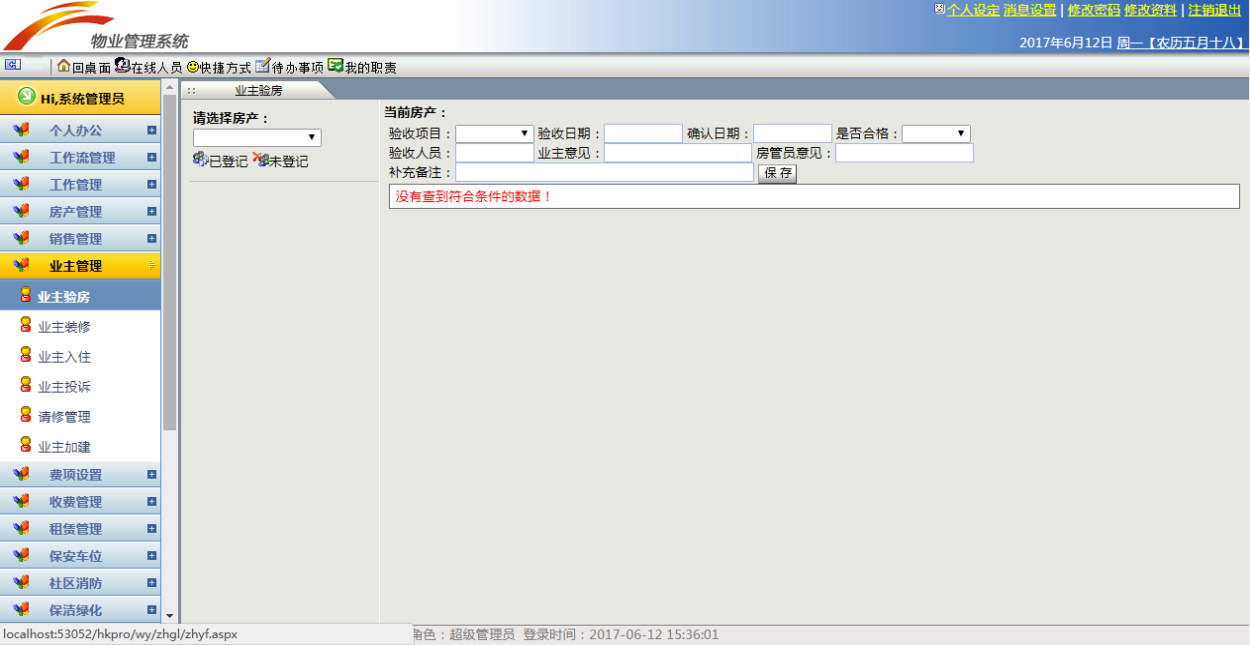Click the 已登记 registered icon
The width and height of the screenshot is (1250, 645).
(x=200, y=160)
